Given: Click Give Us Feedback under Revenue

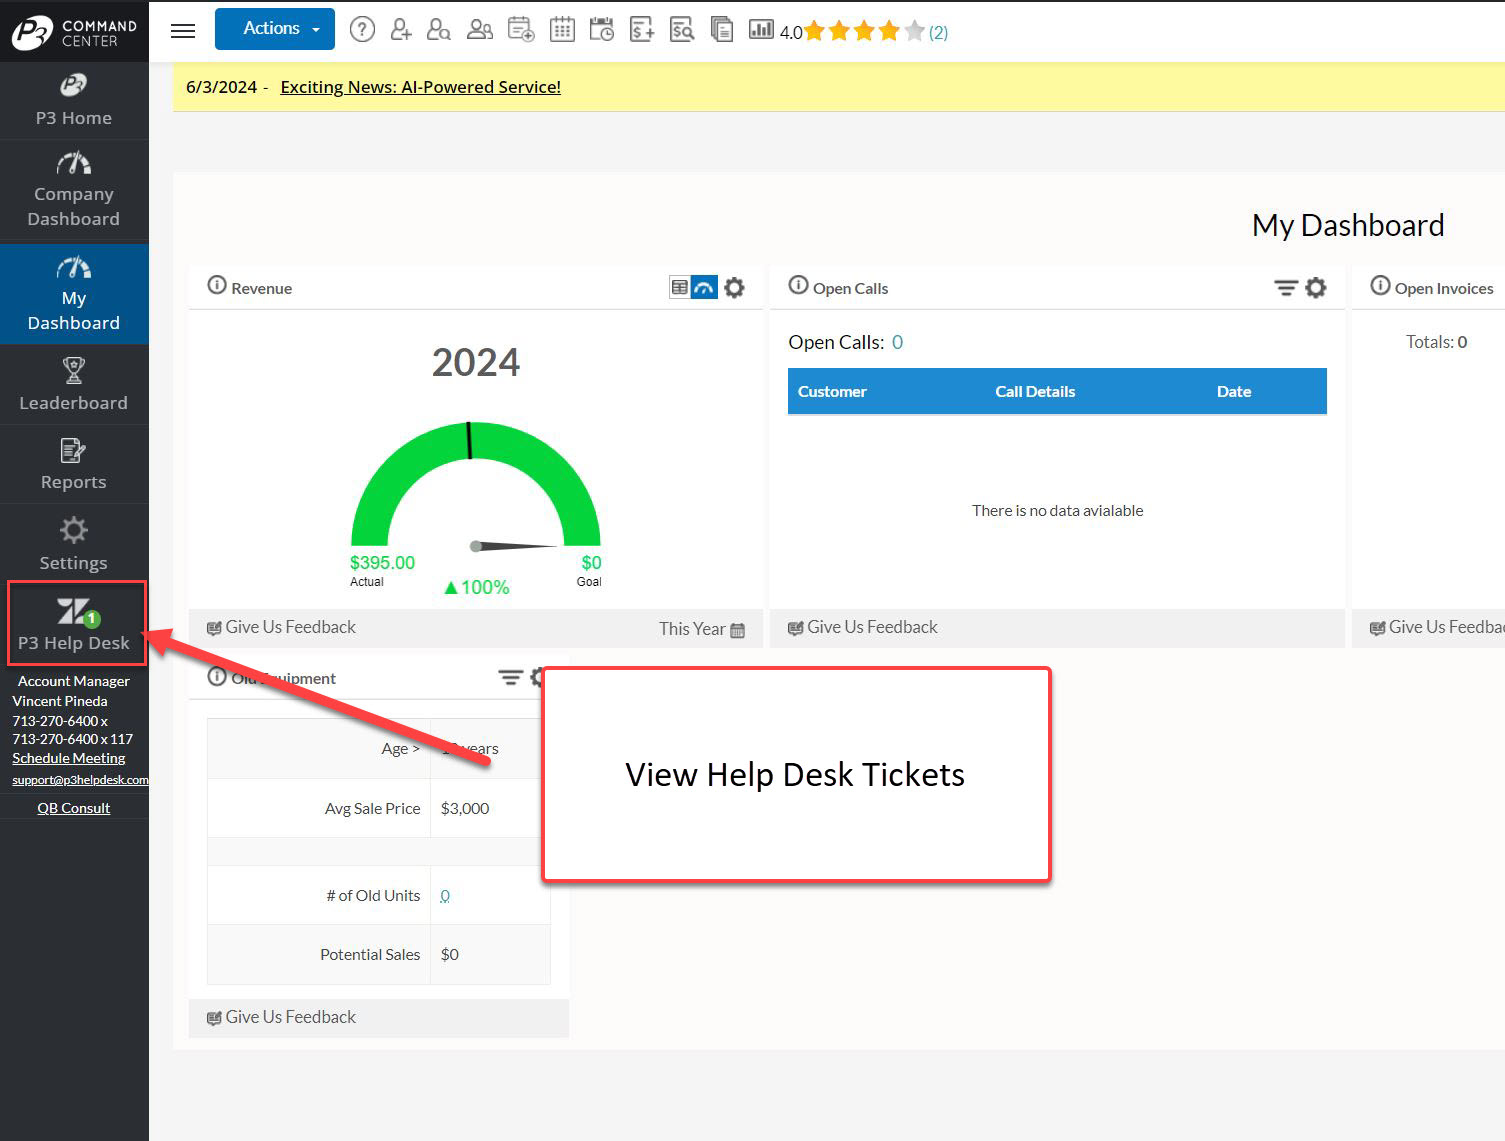Looking at the screenshot, I should pos(281,627).
